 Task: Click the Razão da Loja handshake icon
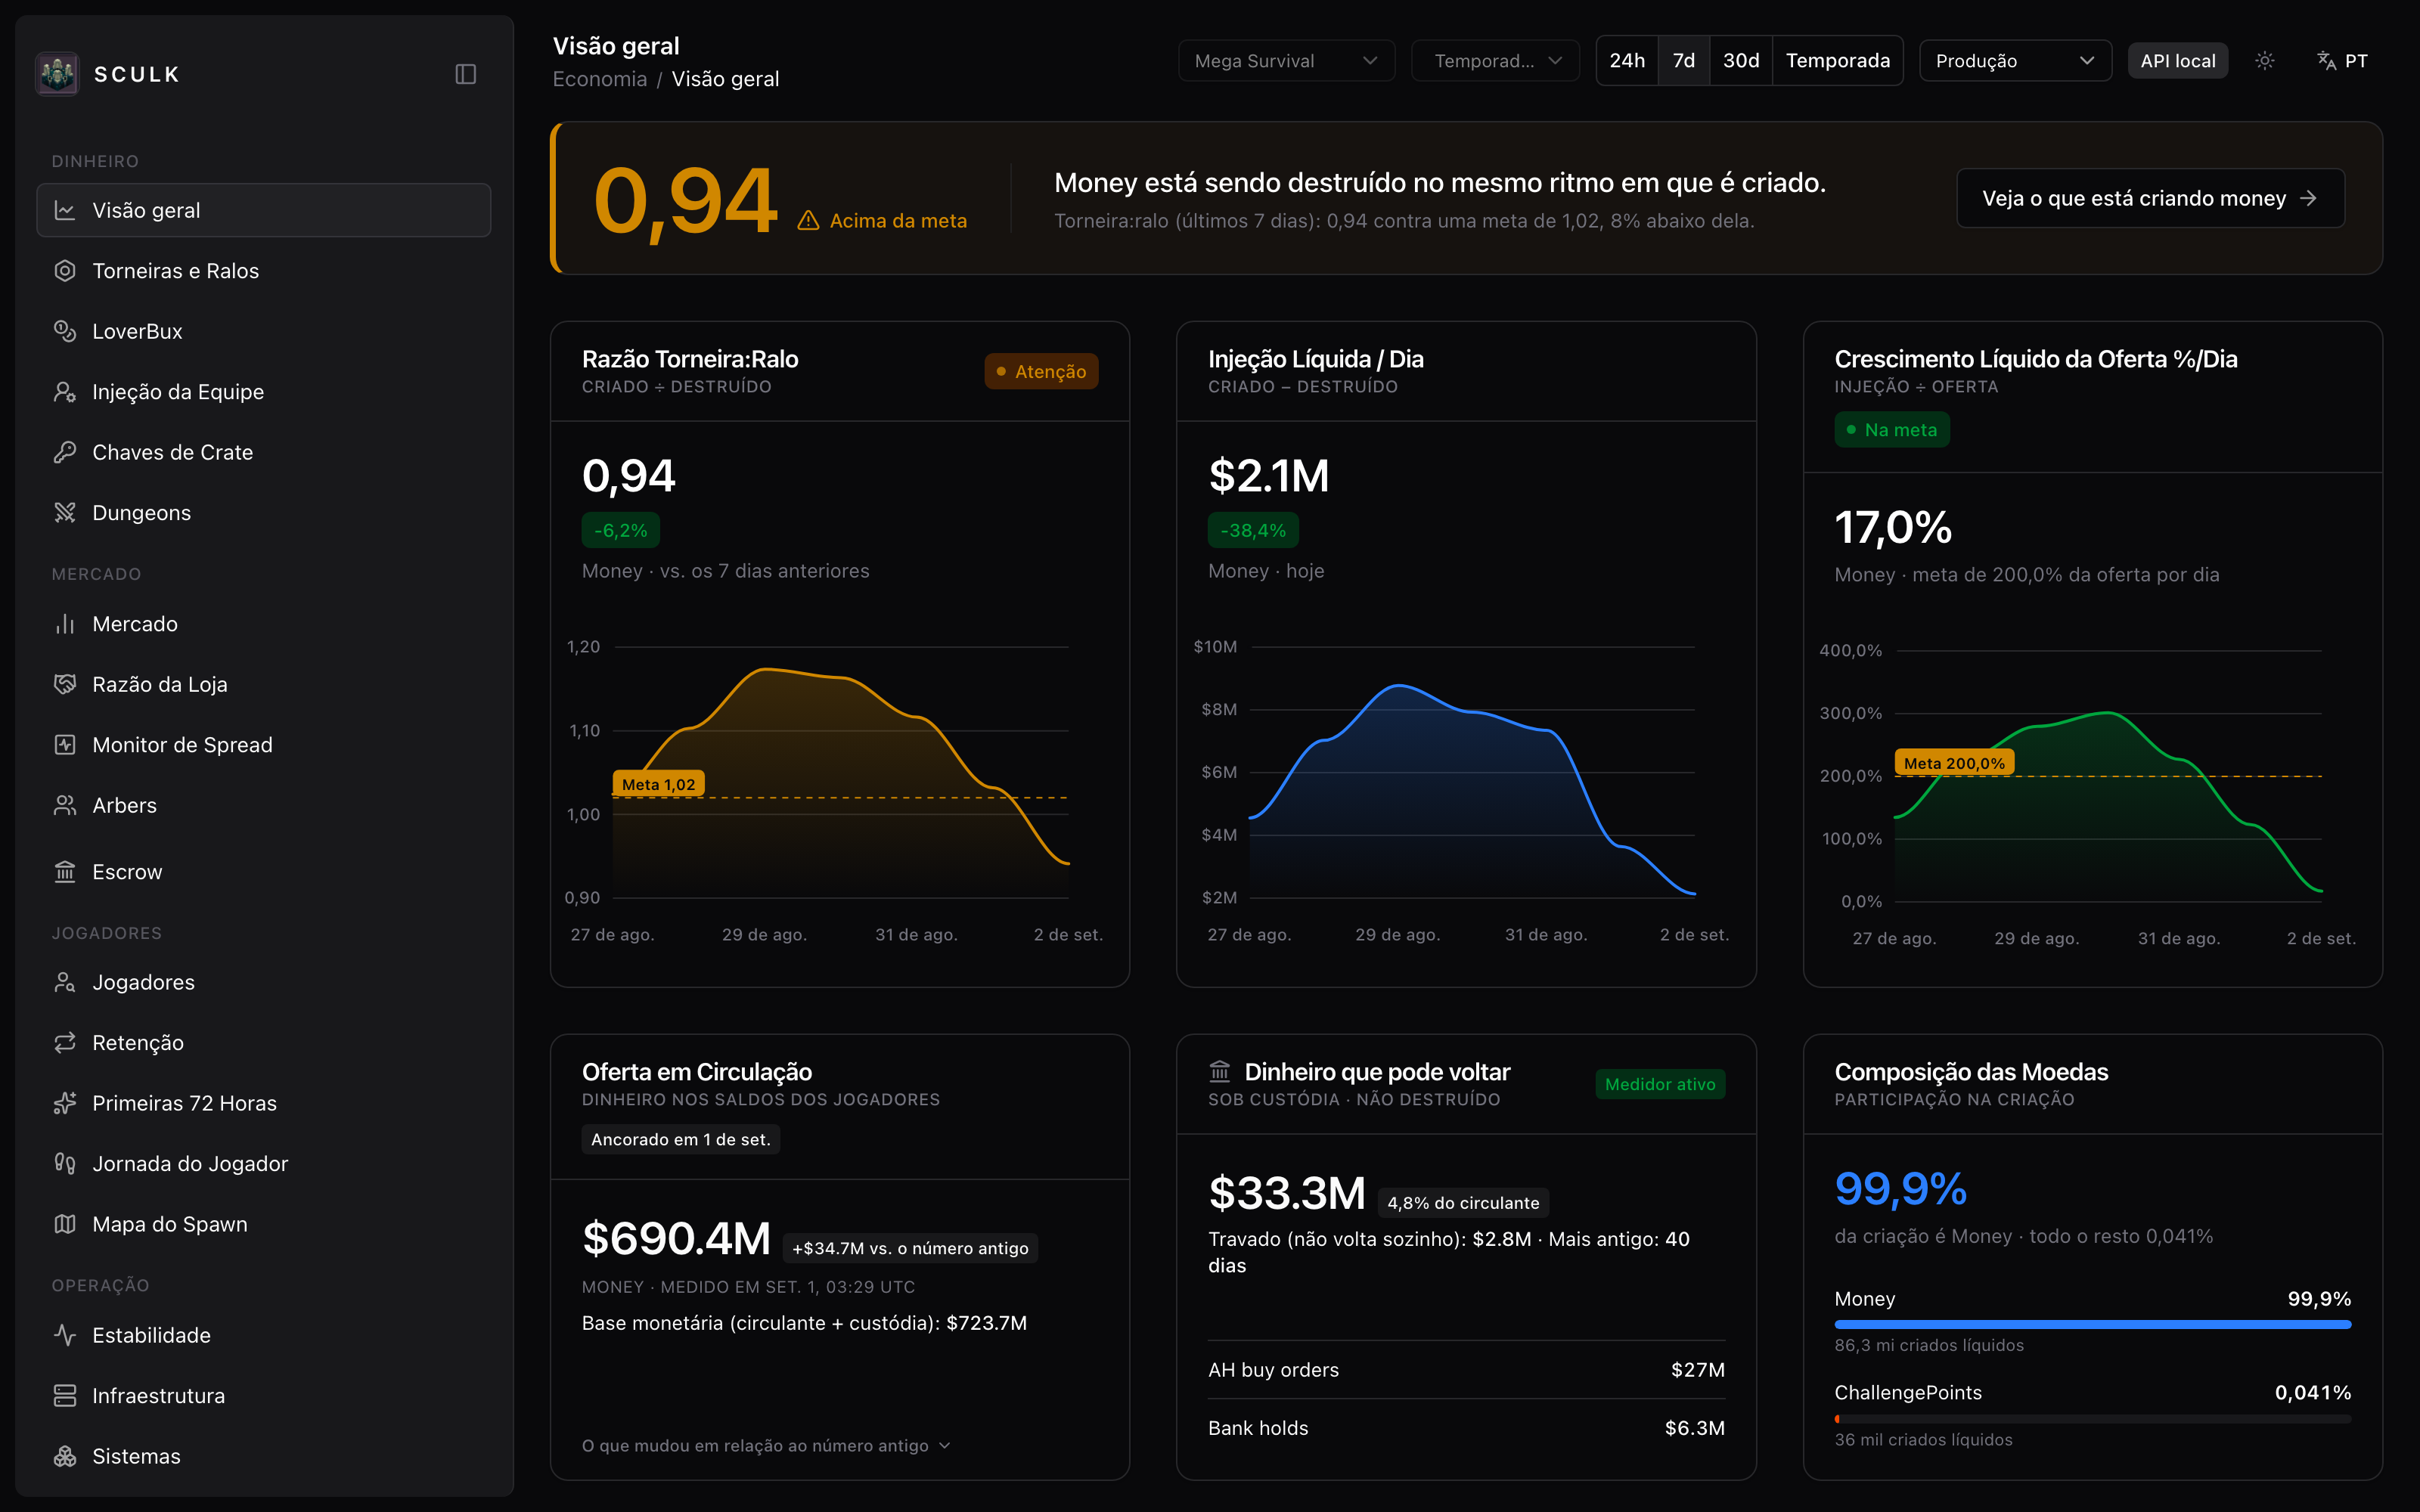pos(65,684)
